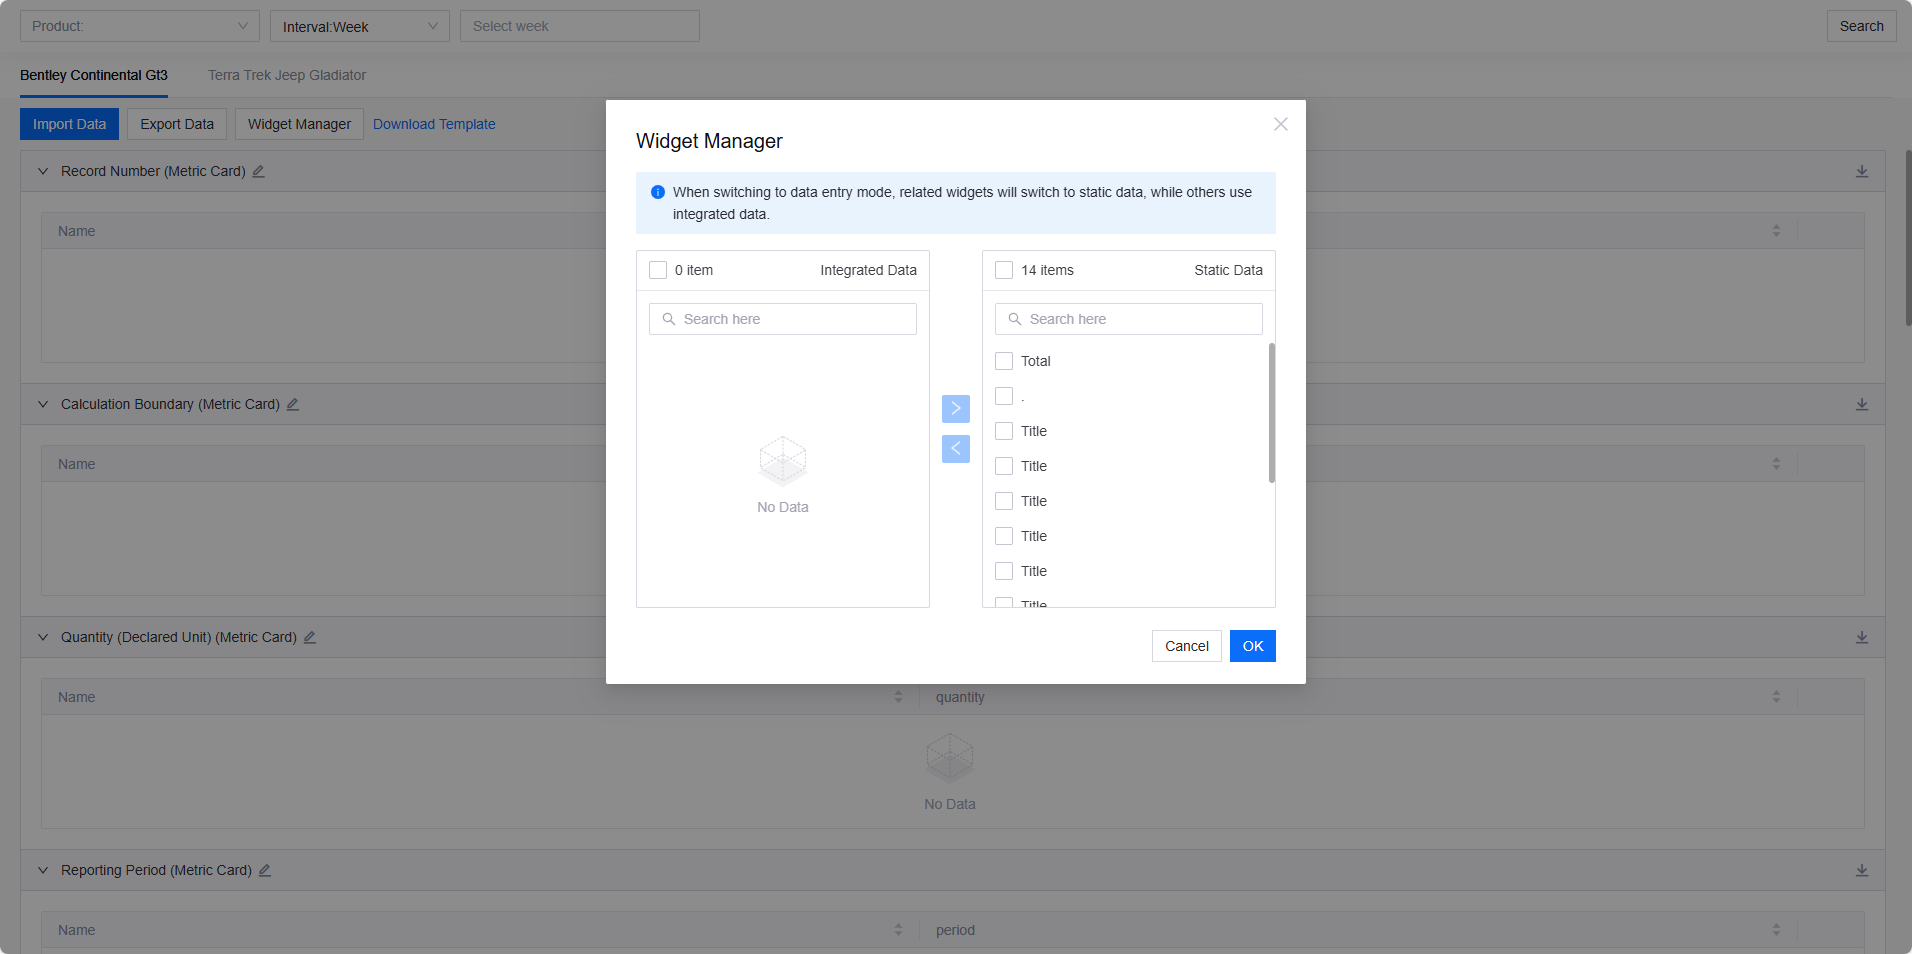Click the move-left transfer arrow button
1912x954 pixels.
pos(955,449)
